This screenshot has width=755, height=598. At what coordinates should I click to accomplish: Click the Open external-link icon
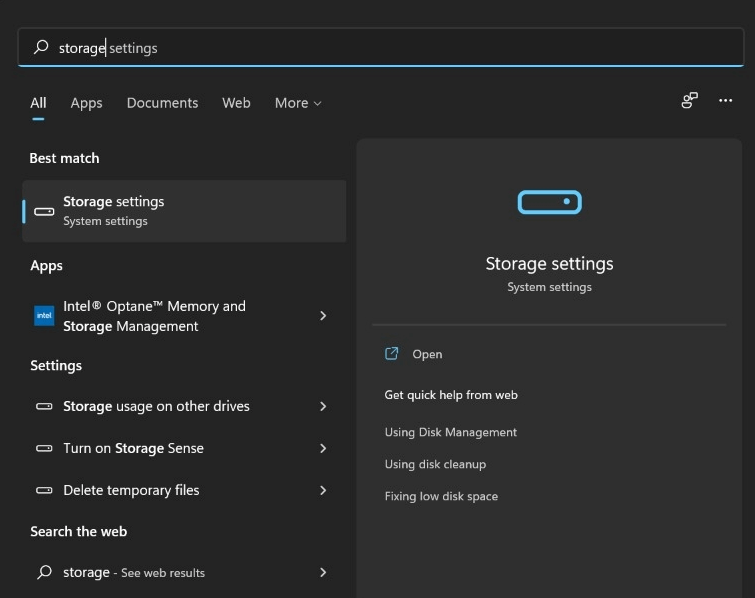pyautogui.click(x=391, y=354)
